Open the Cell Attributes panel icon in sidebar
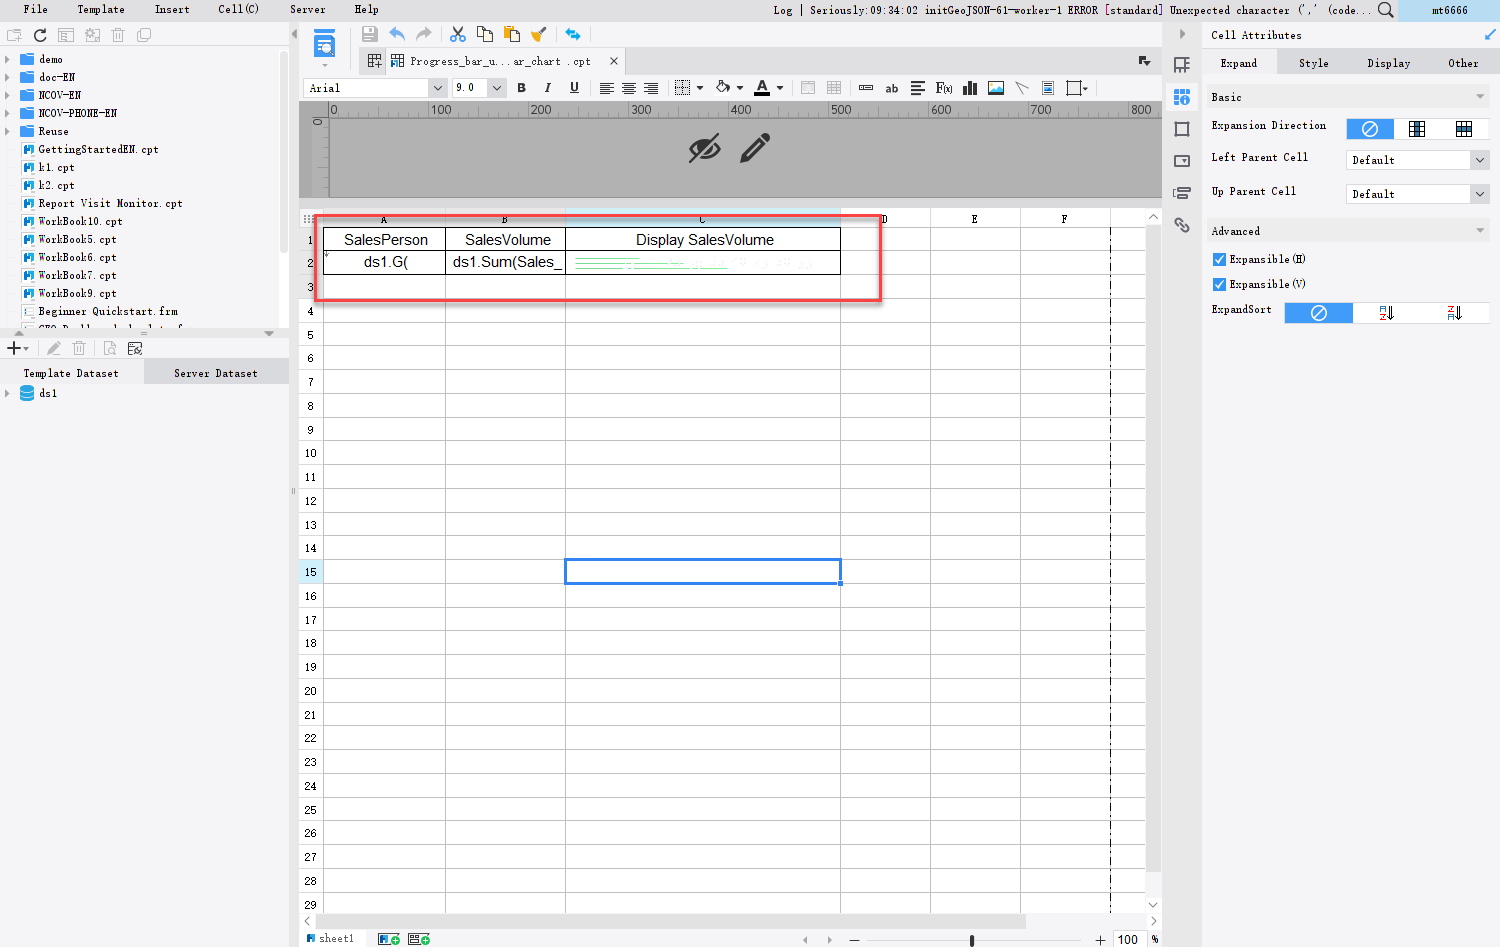1500x947 pixels. (x=1182, y=96)
